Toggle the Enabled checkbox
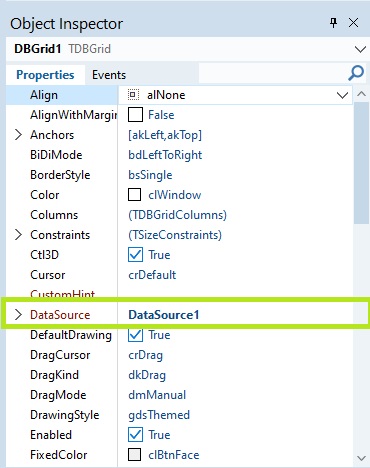 coord(135,435)
